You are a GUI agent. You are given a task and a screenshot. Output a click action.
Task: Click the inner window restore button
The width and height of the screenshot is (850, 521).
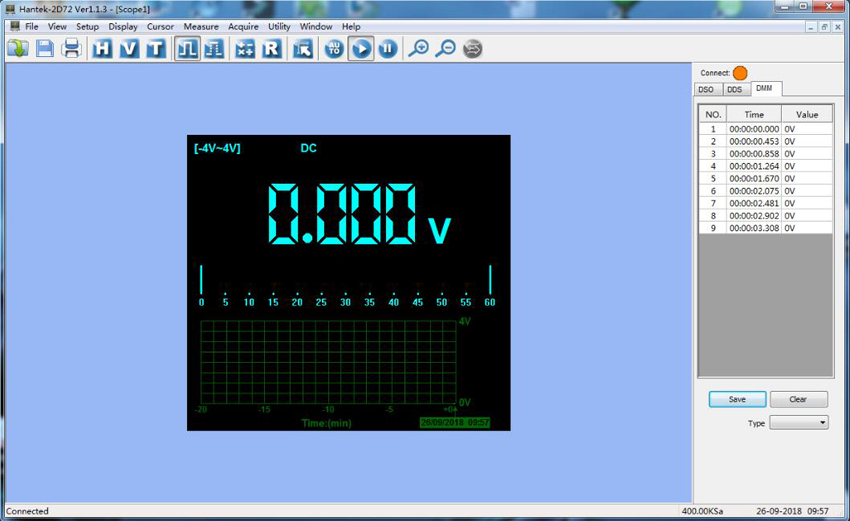click(x=824, y=27)
